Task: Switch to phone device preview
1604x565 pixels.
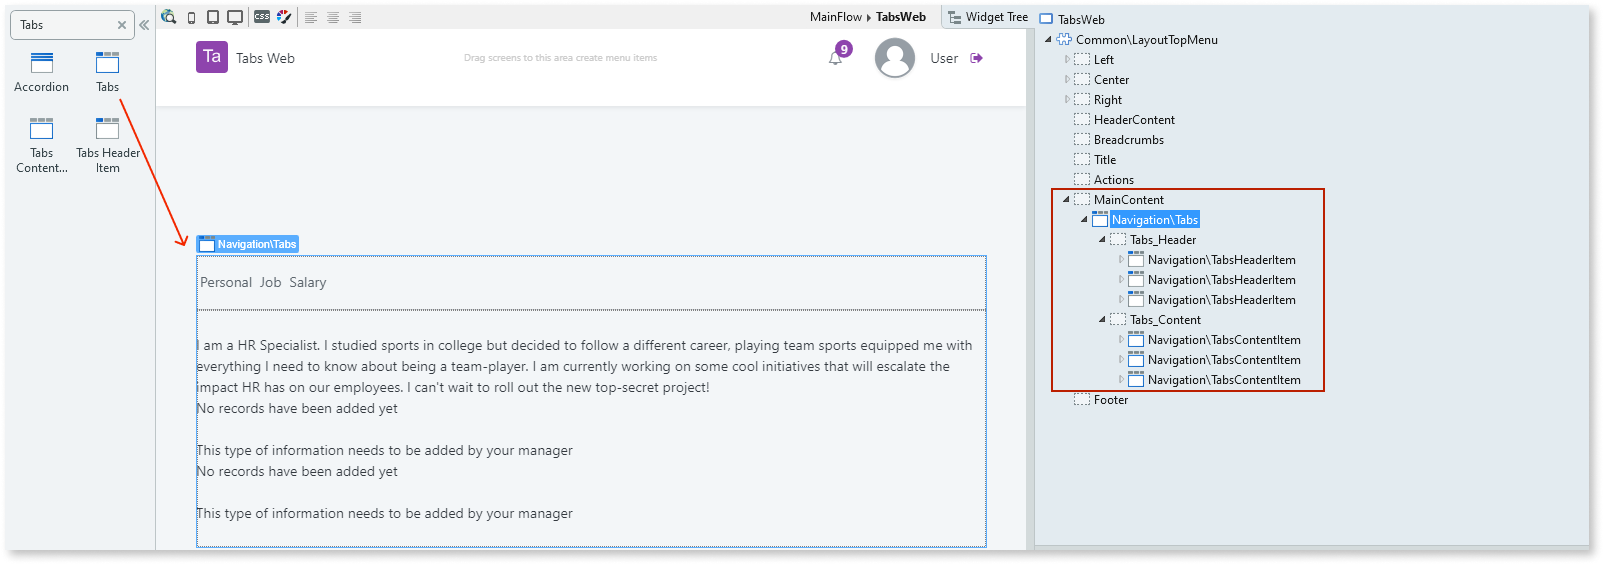Action: tap(191, 17)
